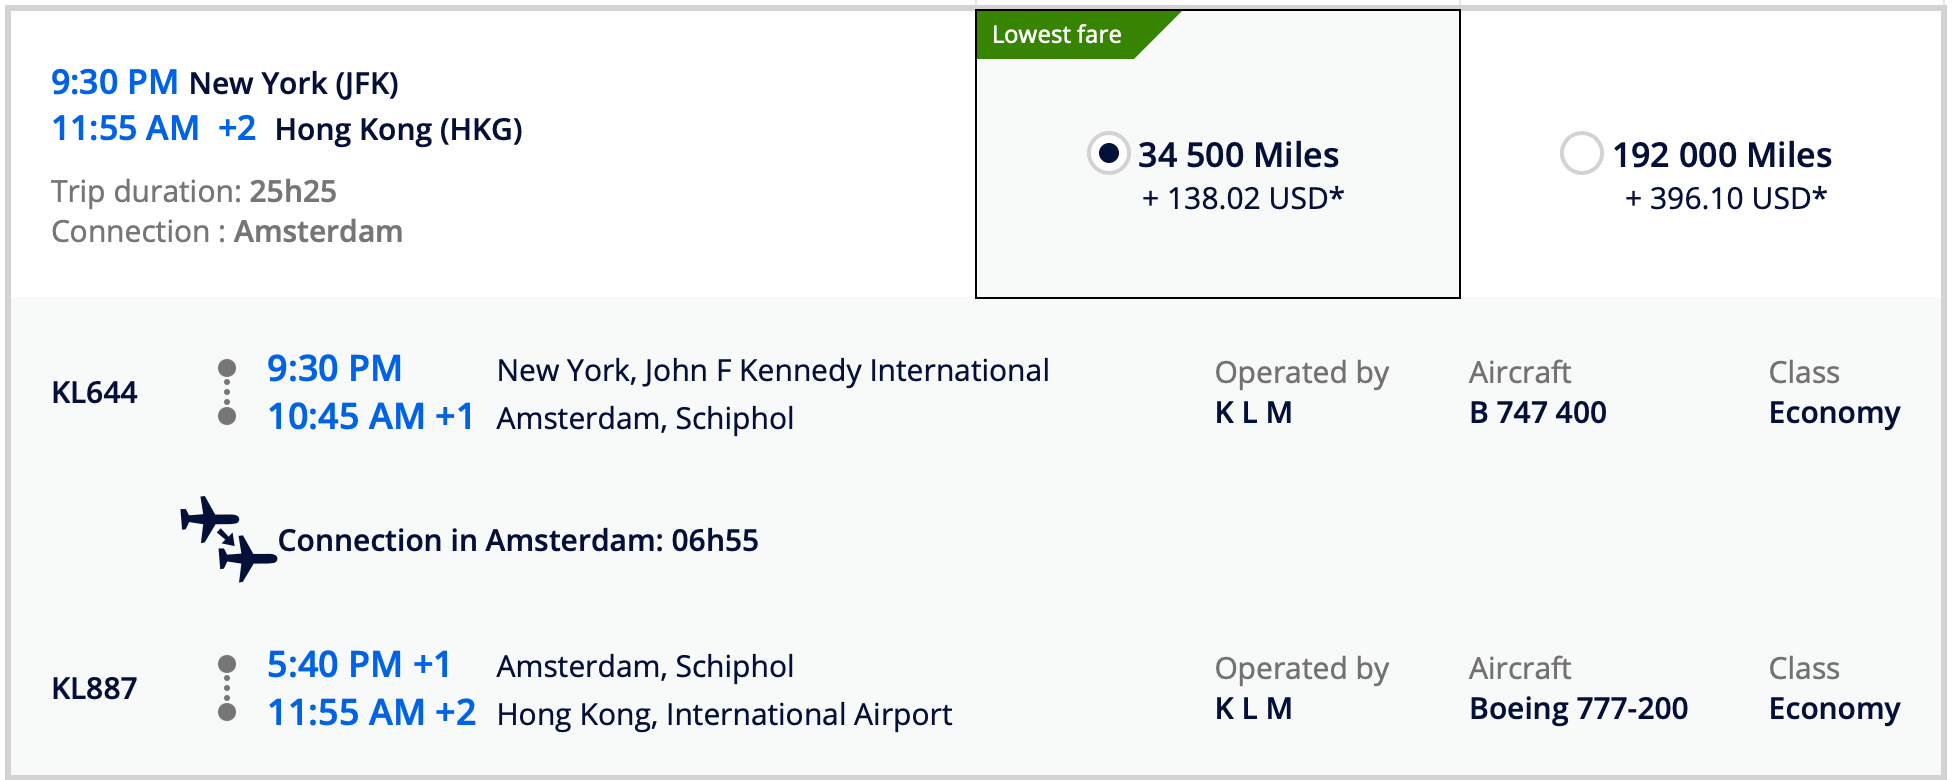The image size is (1956, 780).
Task: Click the dotted route line beside KL887
Action: click(x=226, y=688)
